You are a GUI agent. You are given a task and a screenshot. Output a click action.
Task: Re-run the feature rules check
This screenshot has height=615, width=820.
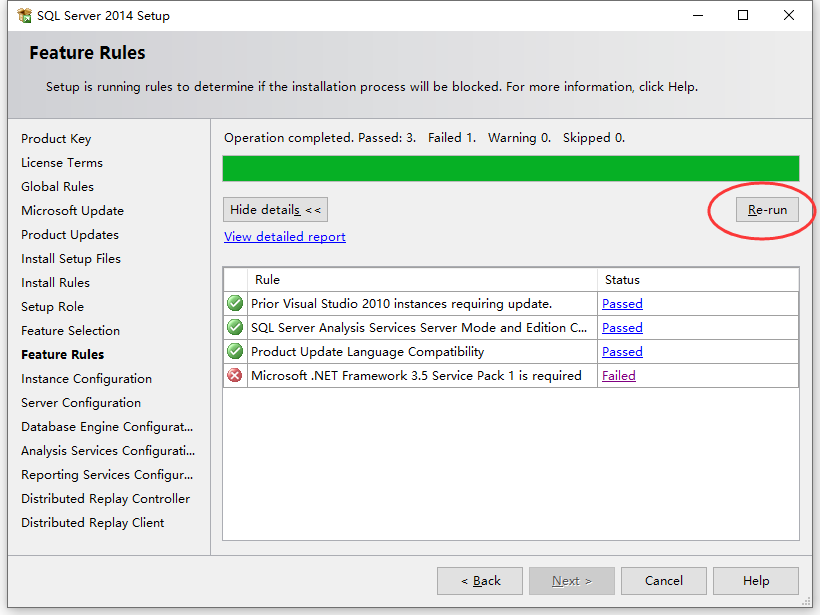point(767,210)
